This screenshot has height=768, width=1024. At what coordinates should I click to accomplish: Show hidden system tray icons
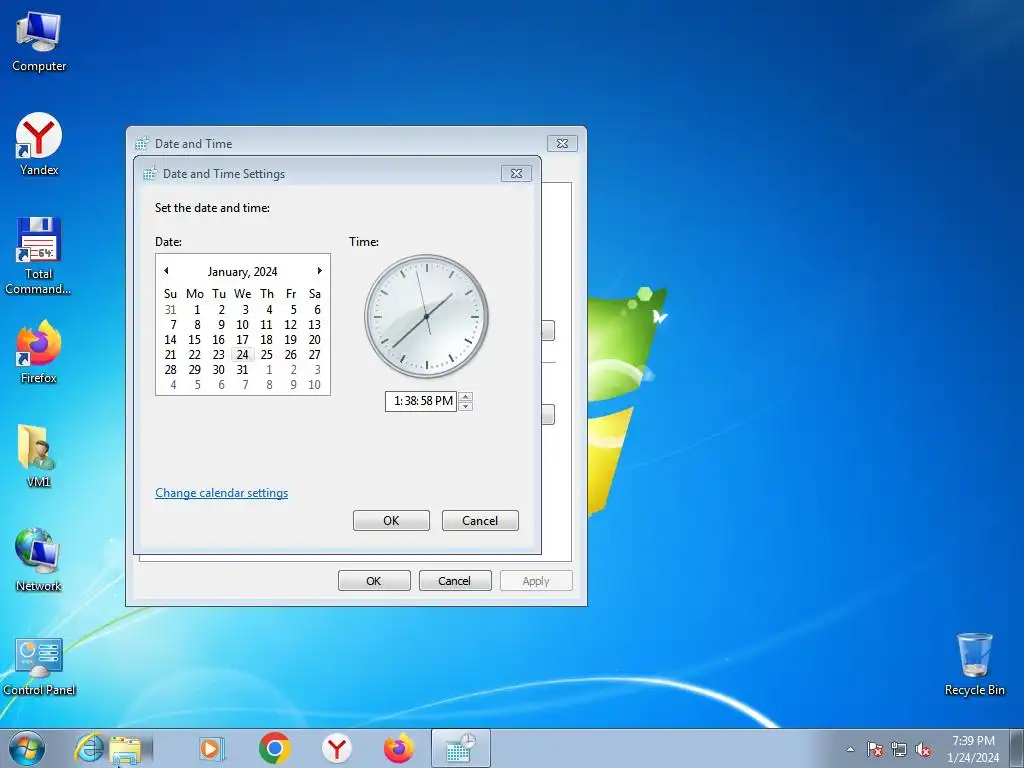point(850,749)
